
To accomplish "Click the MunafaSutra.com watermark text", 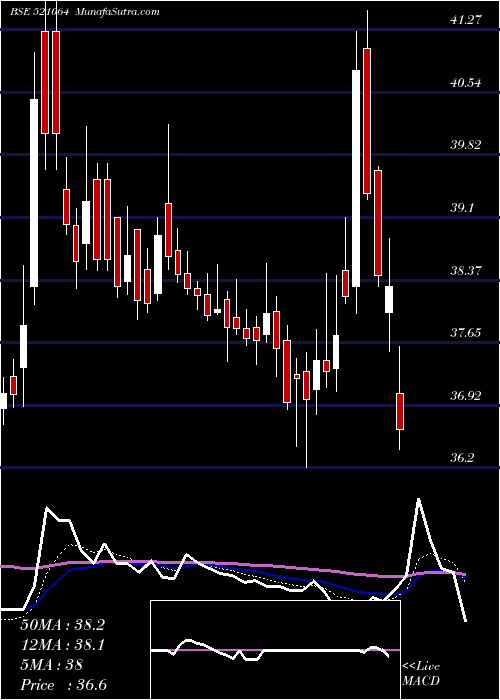I will tap(118, 12).
